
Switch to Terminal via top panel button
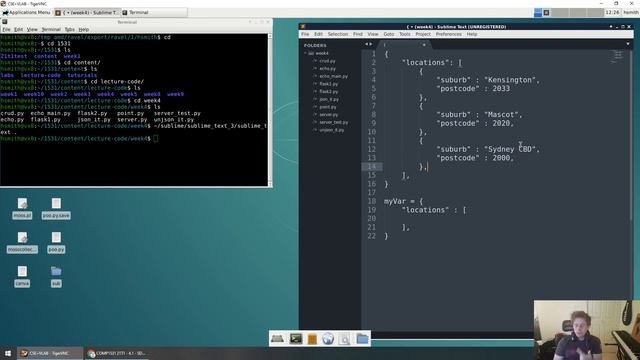point(154,13)
